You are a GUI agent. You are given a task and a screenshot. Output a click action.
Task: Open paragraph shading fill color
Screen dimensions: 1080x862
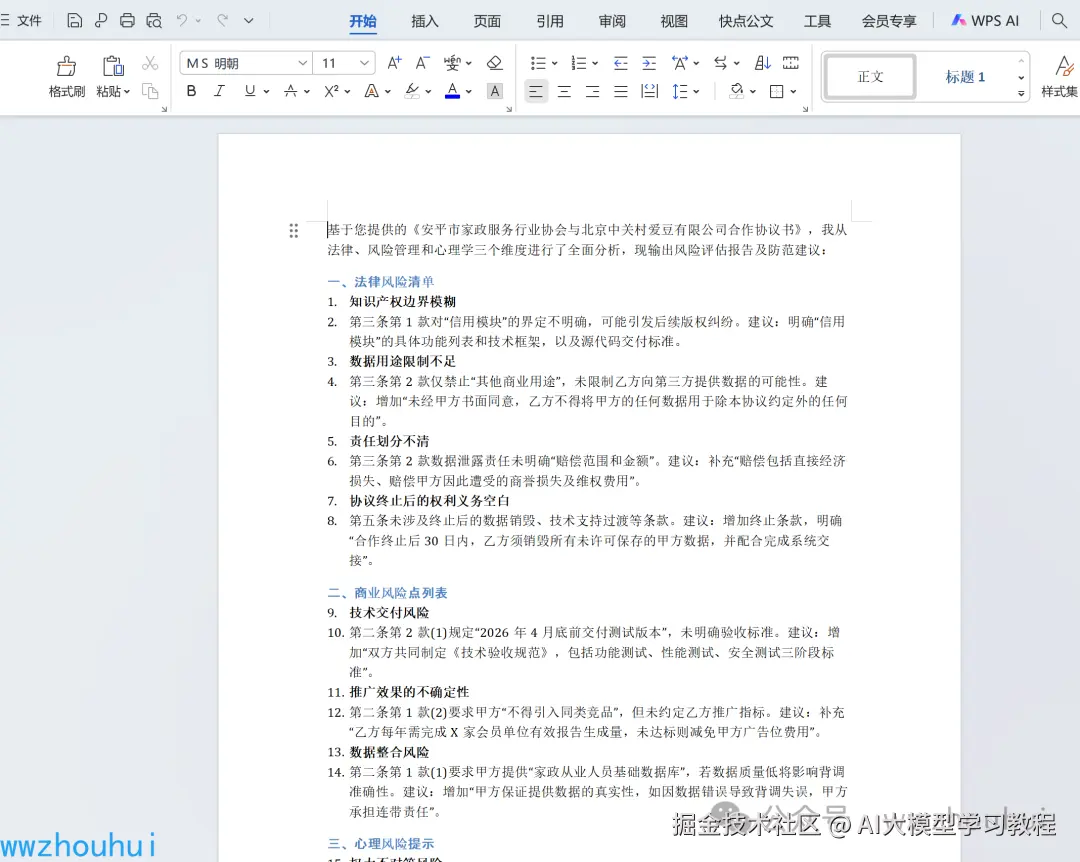coord(737,91)
